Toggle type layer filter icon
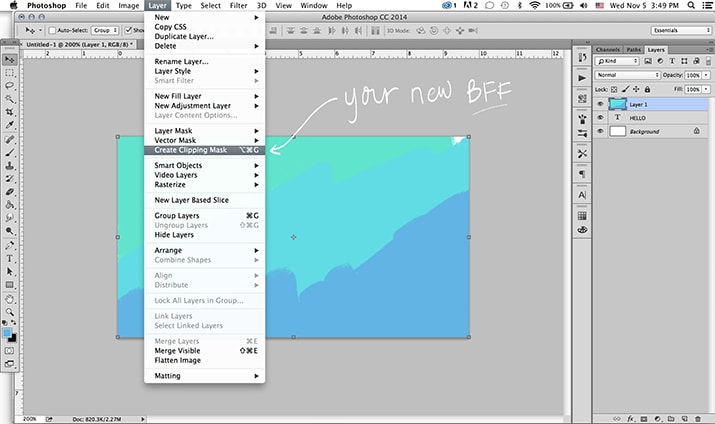The width and height of the screenshot is (715, 424). (x=672, y=61)
